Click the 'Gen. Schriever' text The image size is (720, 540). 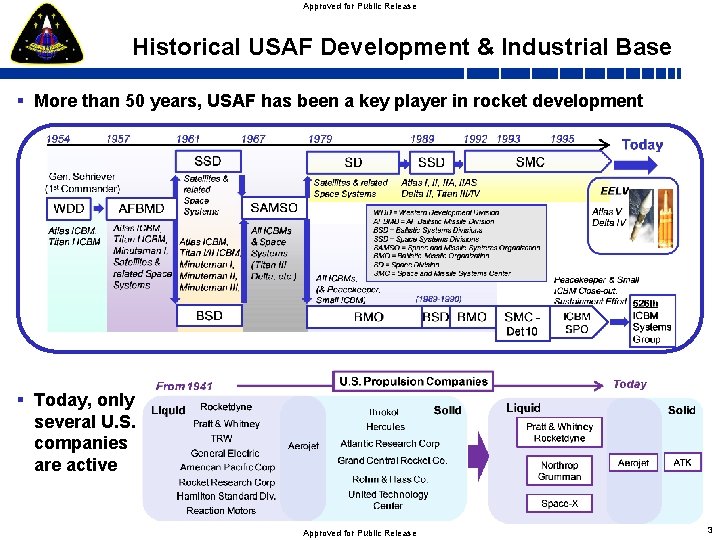click(x=82, y=176)
